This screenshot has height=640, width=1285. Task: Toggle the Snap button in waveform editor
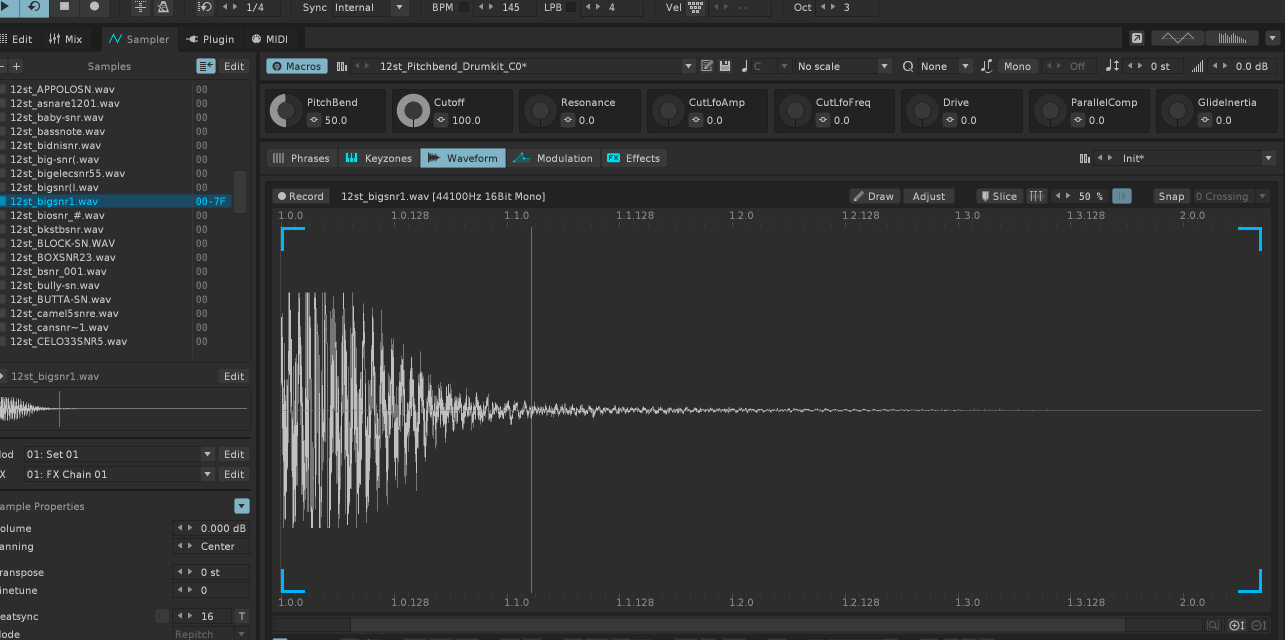click(x=1171, y=196)
